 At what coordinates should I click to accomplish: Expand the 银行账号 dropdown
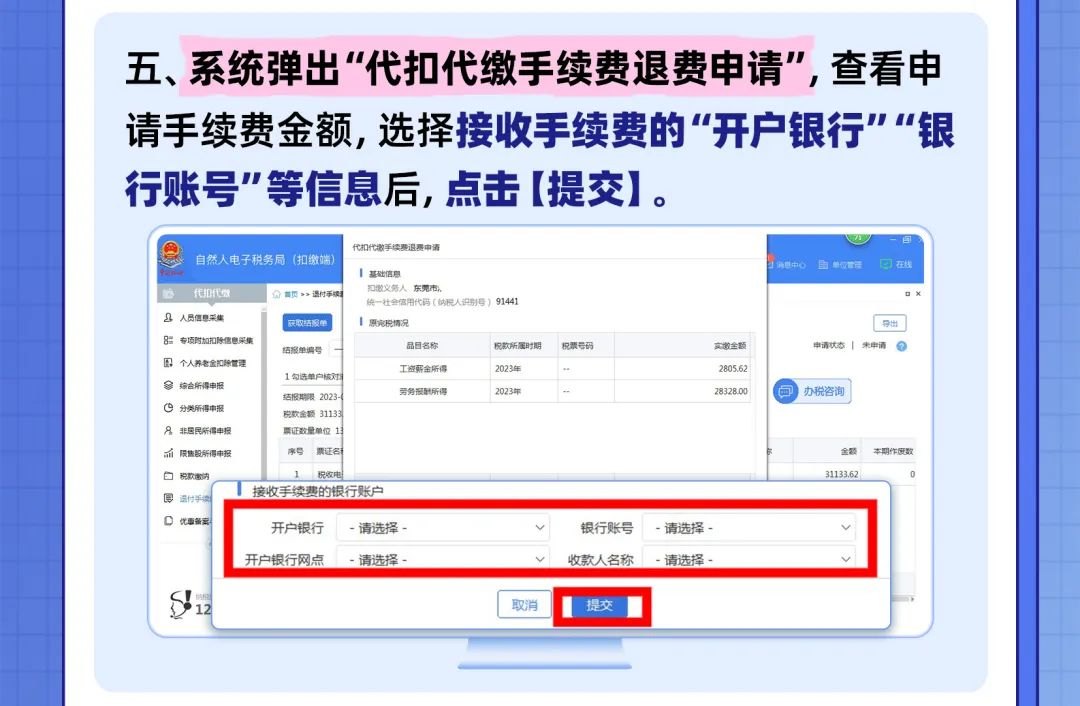click(748, 527)
